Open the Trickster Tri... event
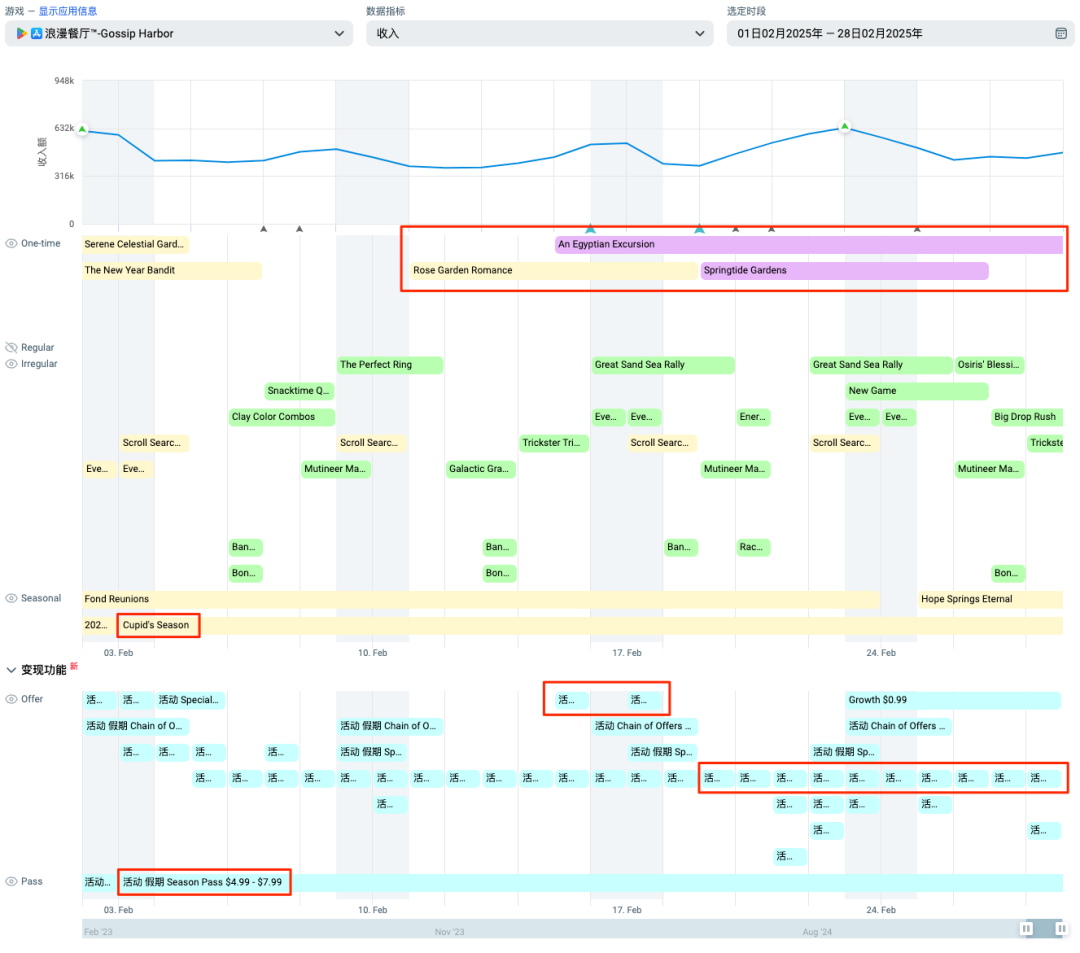The width and height of the screenshot is (1080, 953). 554,443
